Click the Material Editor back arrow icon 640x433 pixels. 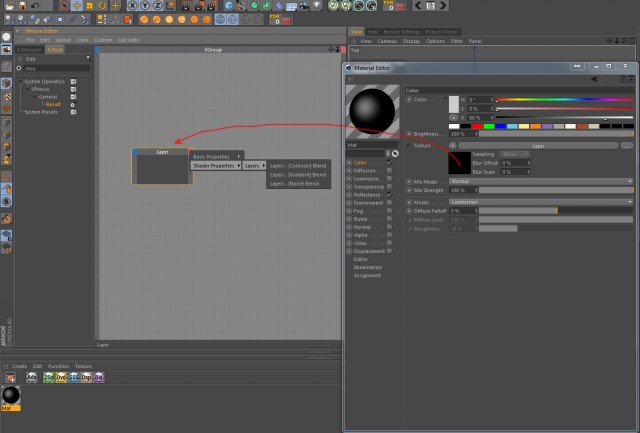click(x=594, y=79)
